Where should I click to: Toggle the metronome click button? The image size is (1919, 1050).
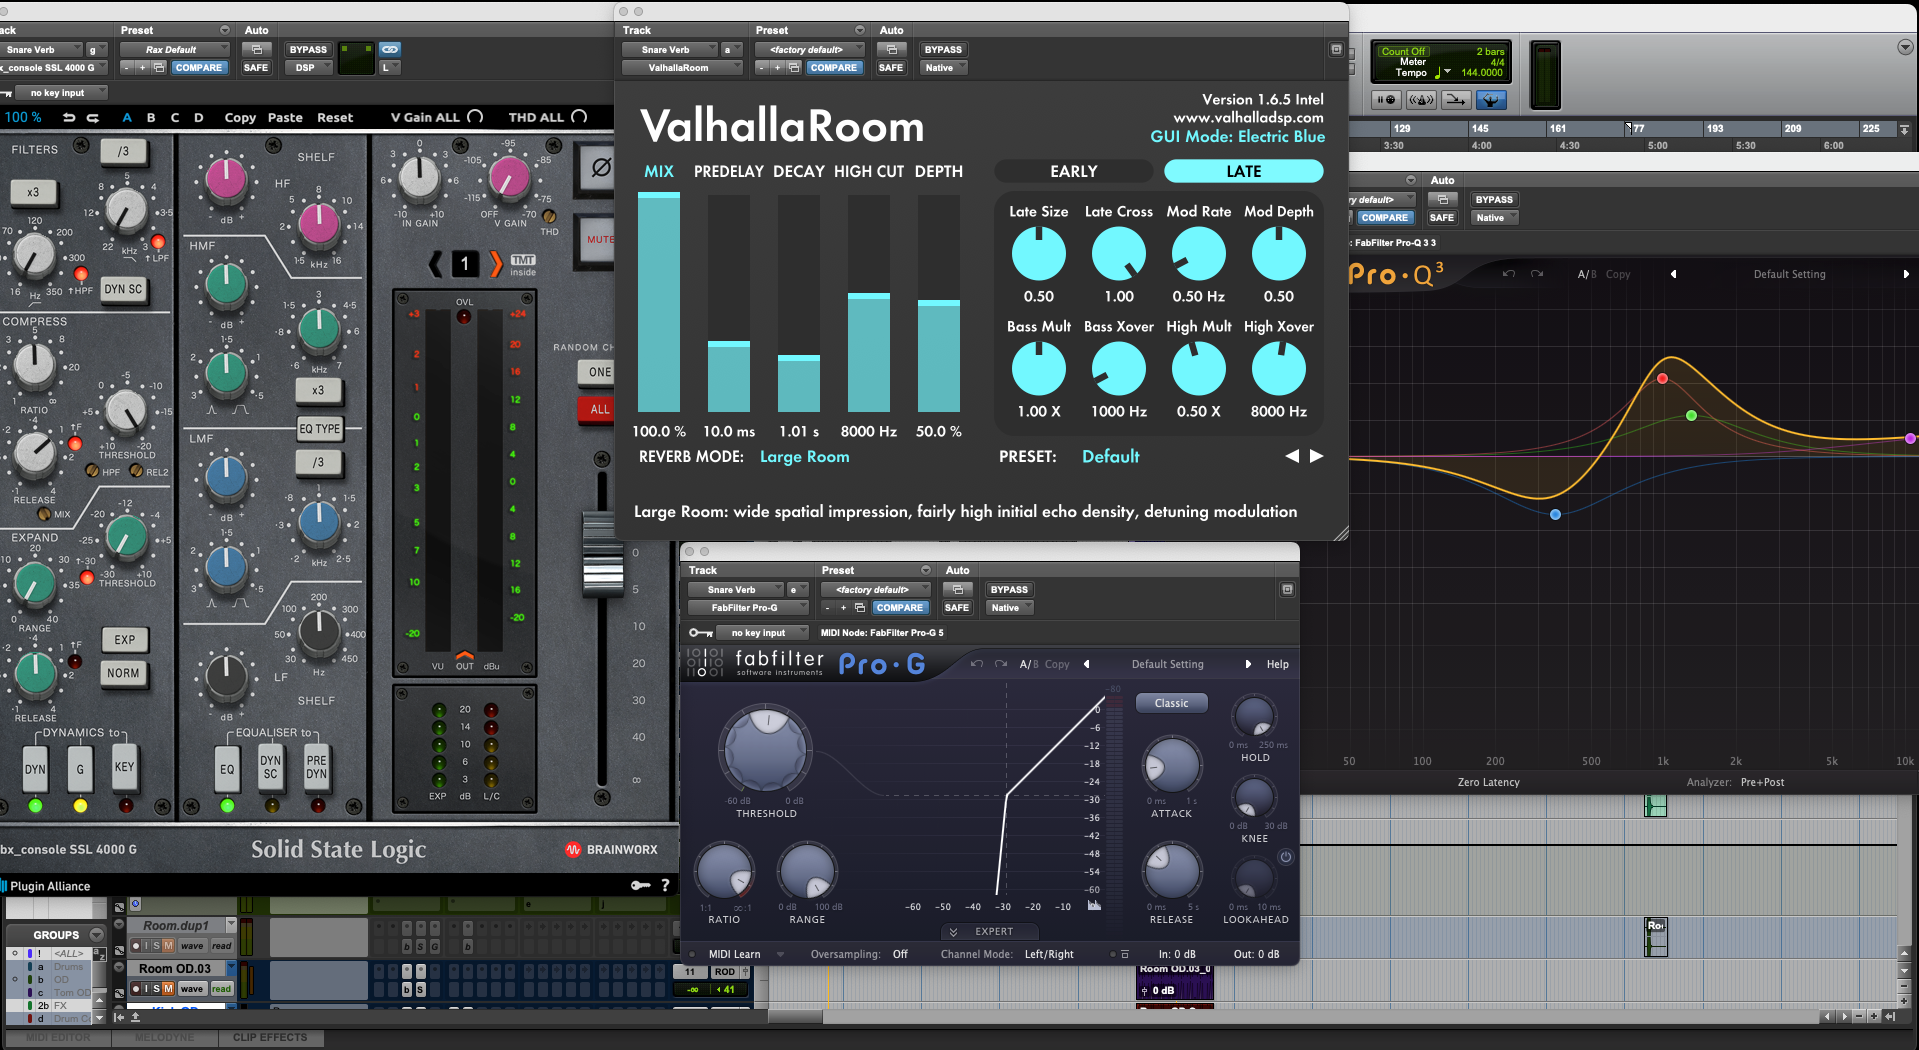1421,99
